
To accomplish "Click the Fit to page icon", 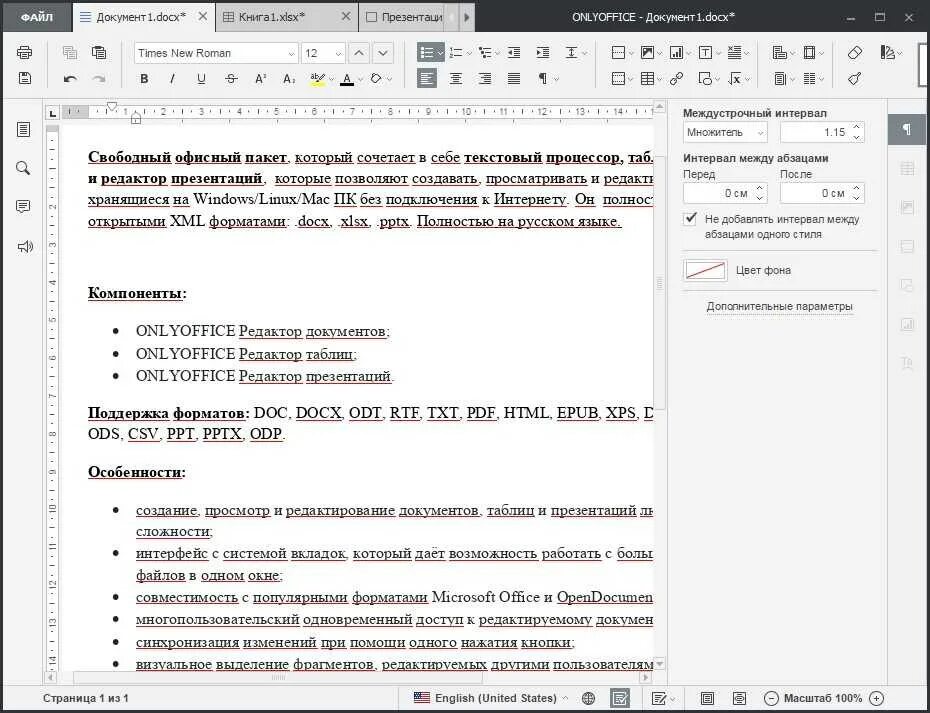I will click(x=707, y=698).
